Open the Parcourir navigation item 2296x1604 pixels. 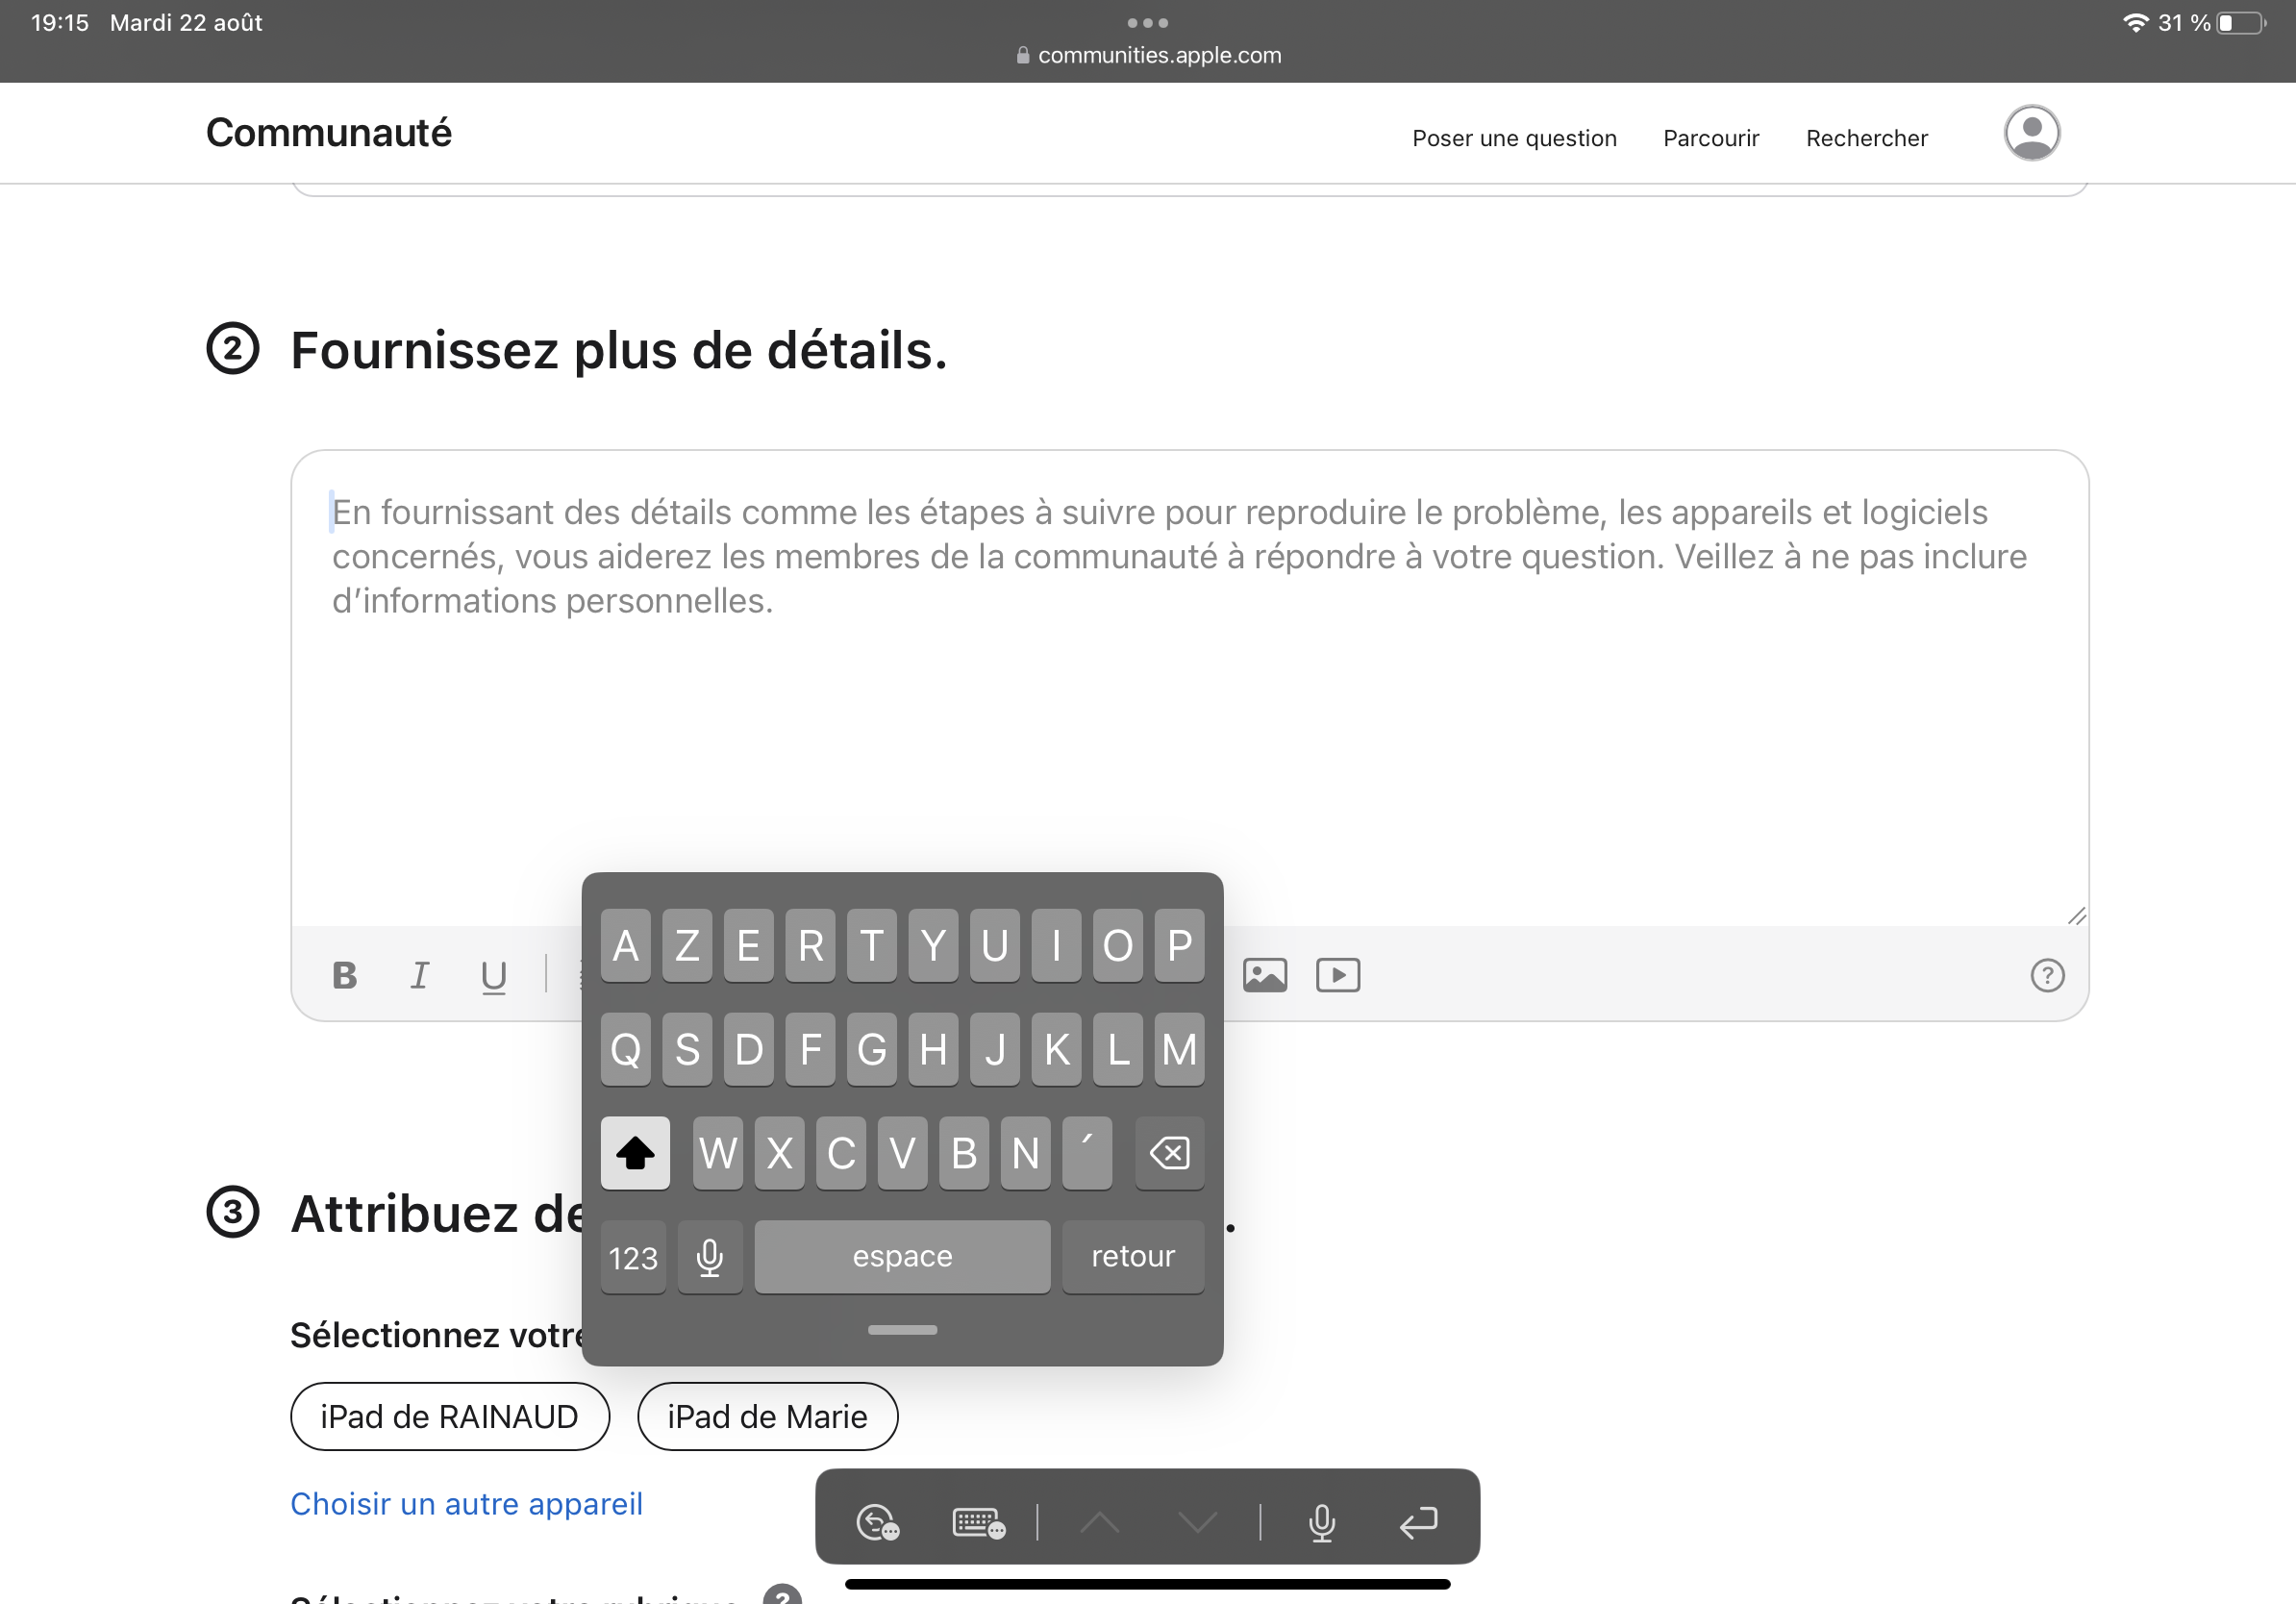pyautogui.click(x=1711, y=138)
